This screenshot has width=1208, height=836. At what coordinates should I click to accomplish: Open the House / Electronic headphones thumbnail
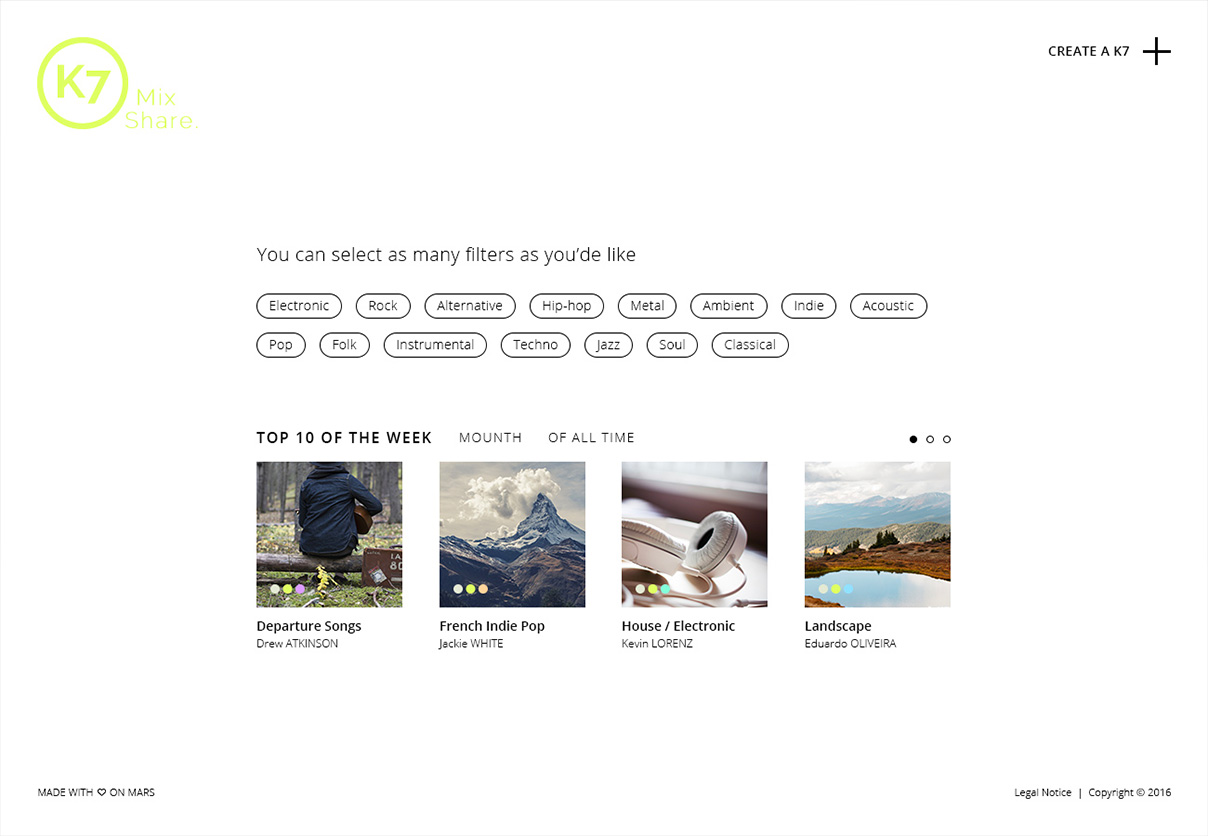(695, 534)
